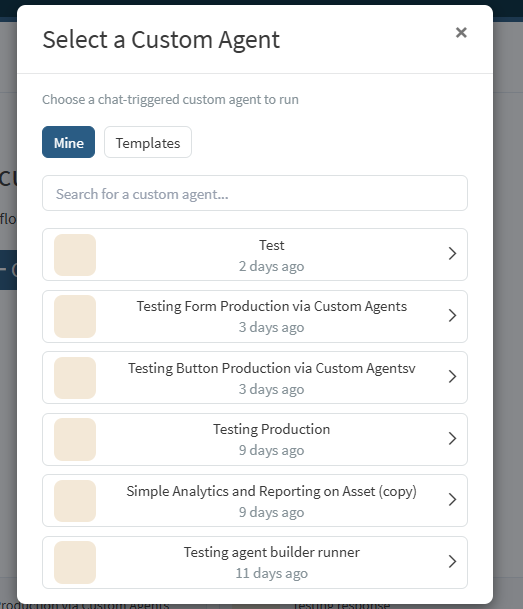Switch to the Mine tab

coord(68,142)
